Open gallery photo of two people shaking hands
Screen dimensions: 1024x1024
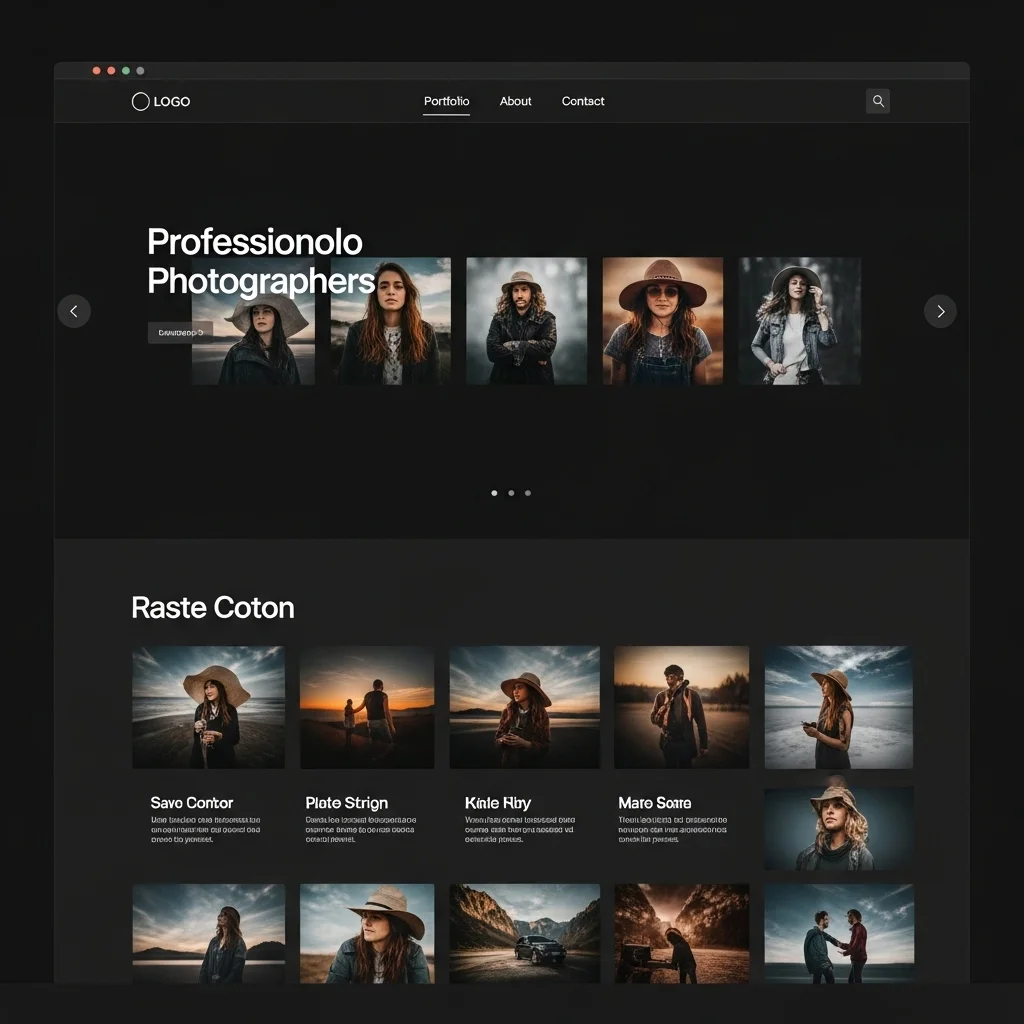pos(838,932)
